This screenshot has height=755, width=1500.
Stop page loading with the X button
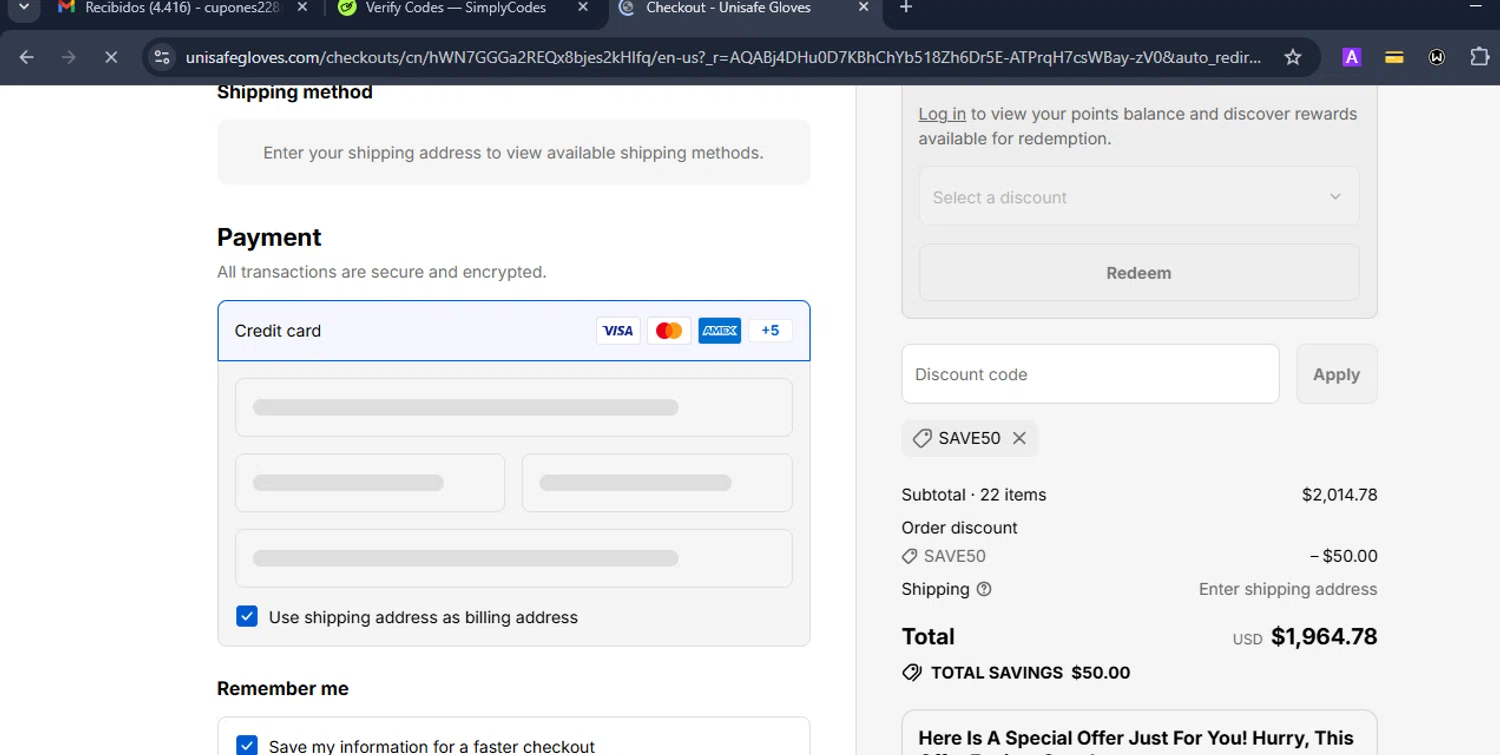click(111, 57)
